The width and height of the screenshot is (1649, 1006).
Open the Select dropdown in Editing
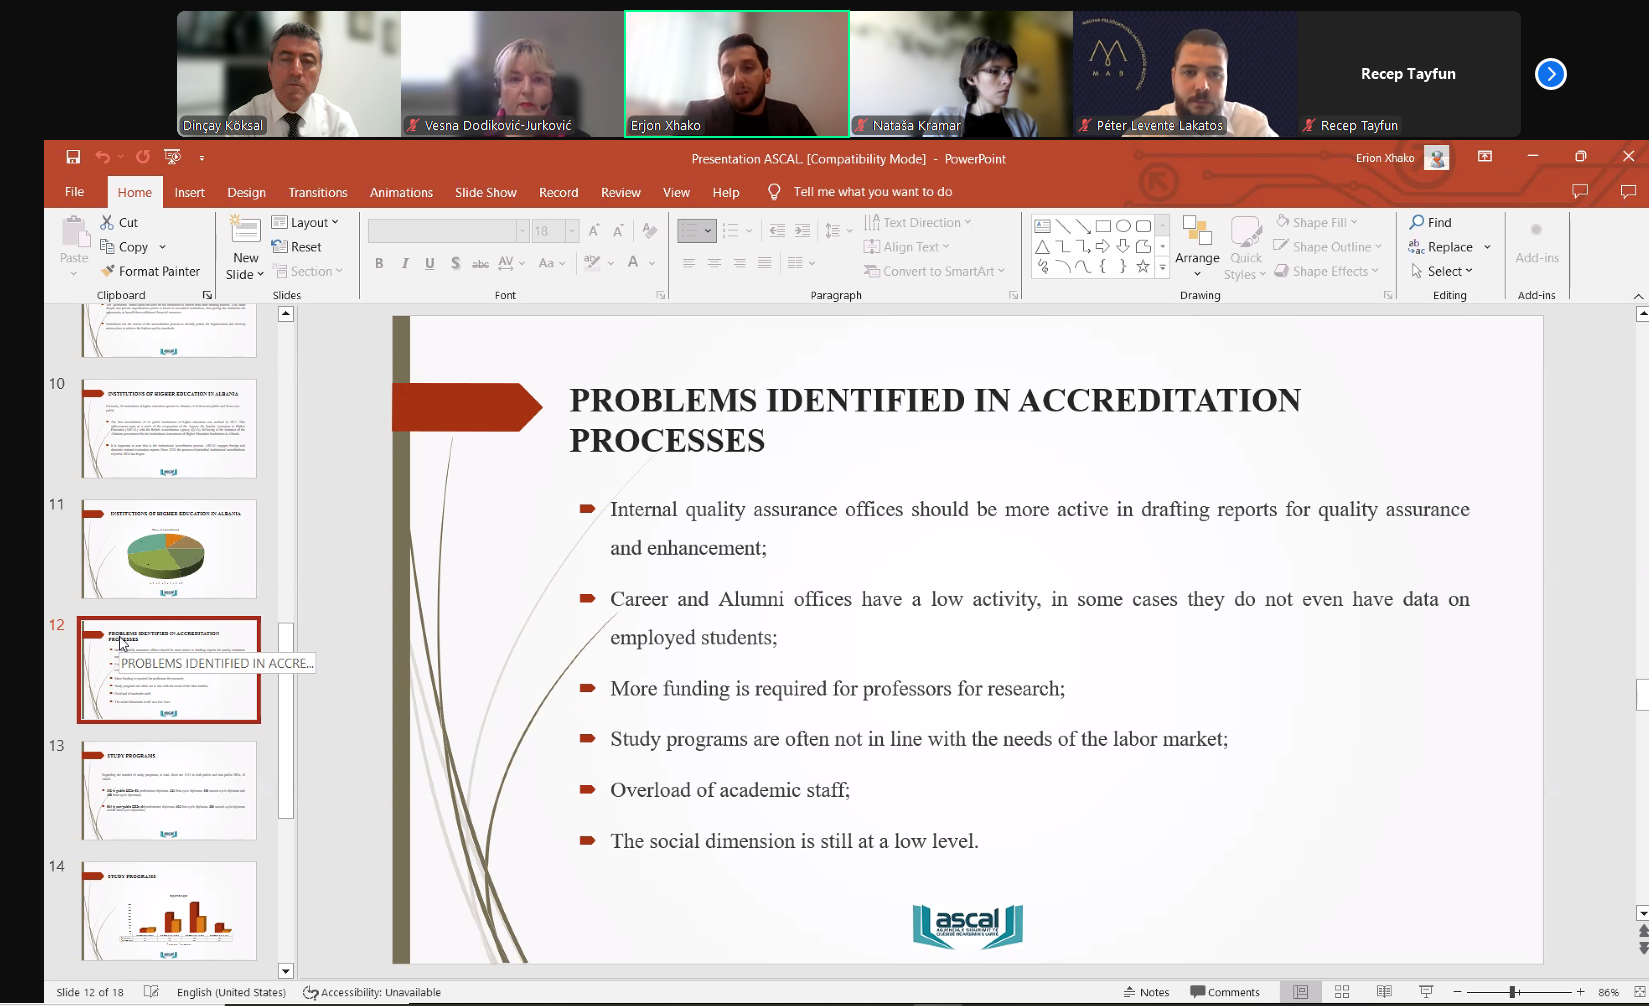(x=1442, y=271)
